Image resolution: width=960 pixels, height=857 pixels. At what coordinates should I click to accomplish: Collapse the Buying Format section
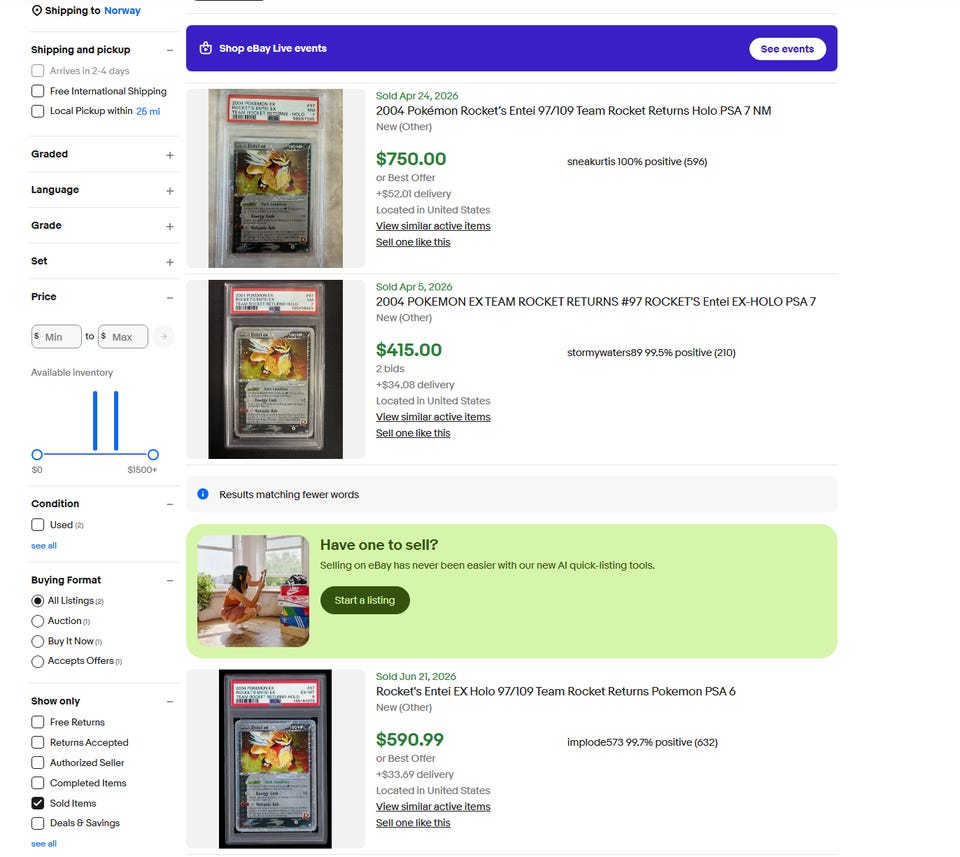coord(170,580)
